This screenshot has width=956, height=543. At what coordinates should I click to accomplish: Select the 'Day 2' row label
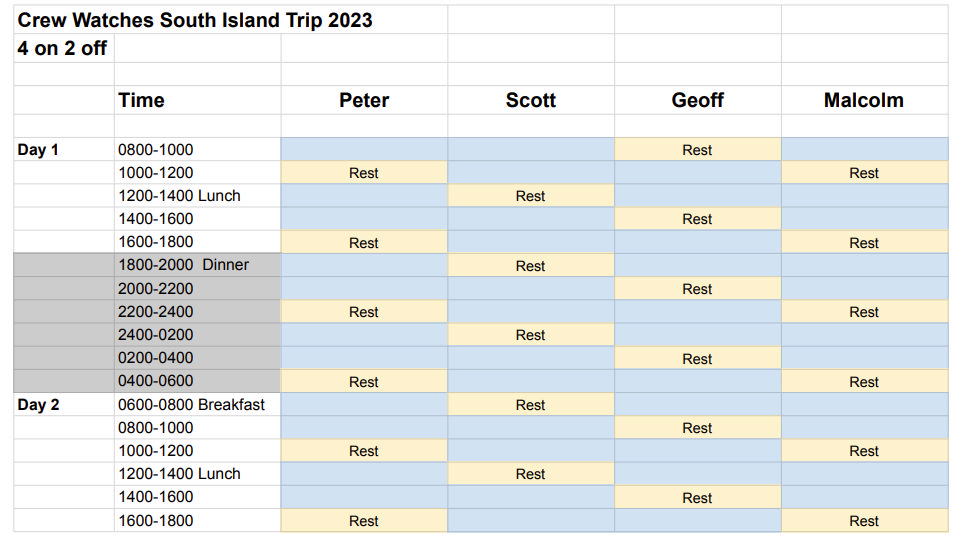coord(39,405)
